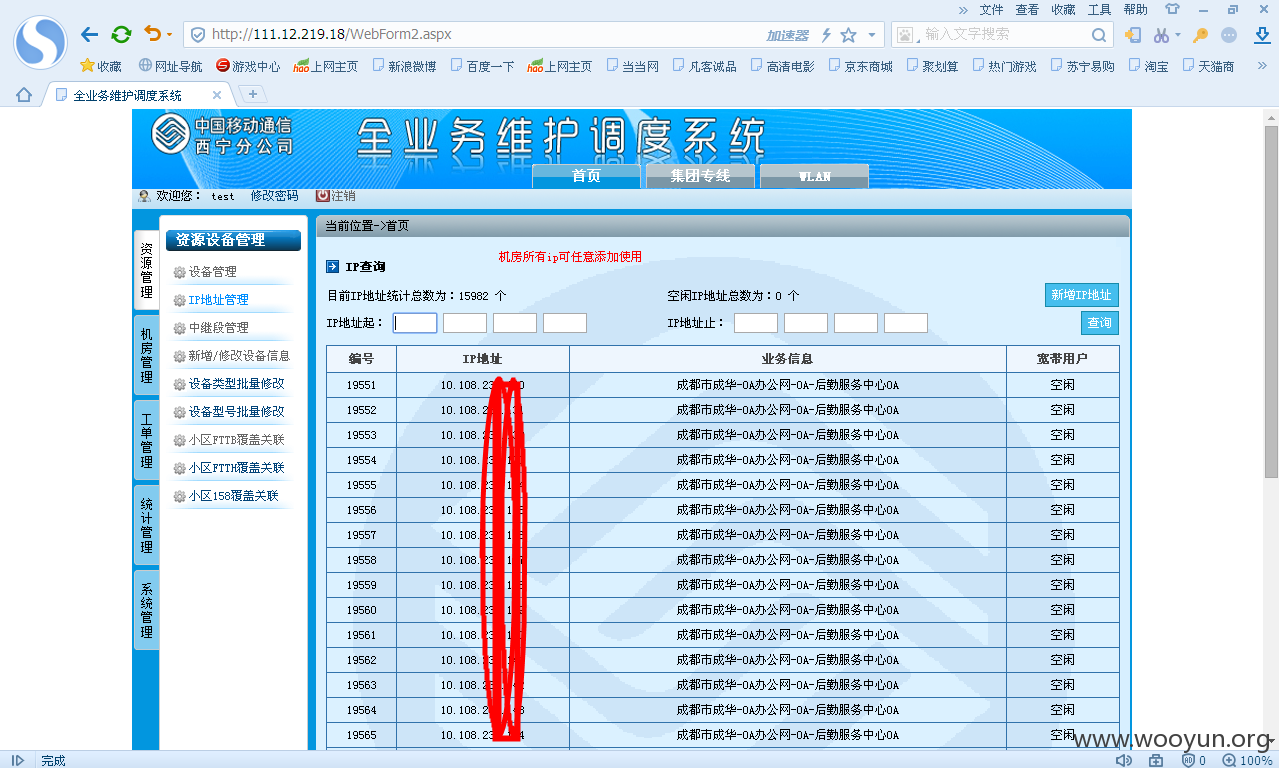Click the 收藏 favorites star in bookmarks bar
The image size is (1279, 768).
click(x=101, y=66)
